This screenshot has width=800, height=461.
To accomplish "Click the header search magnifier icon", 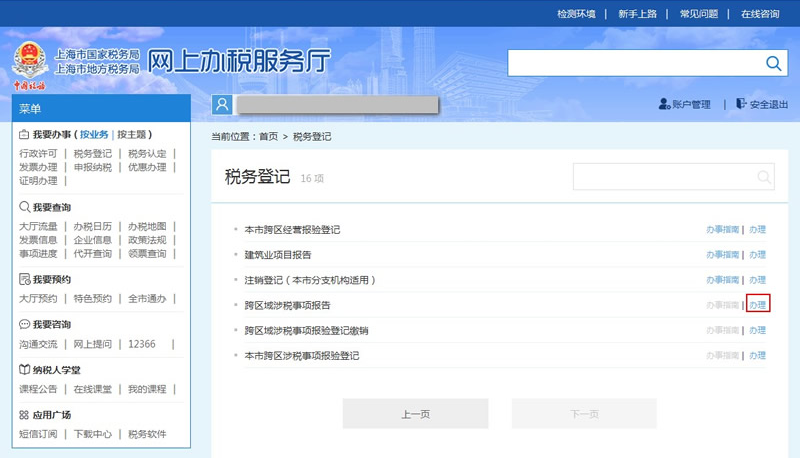I will 773,63.
